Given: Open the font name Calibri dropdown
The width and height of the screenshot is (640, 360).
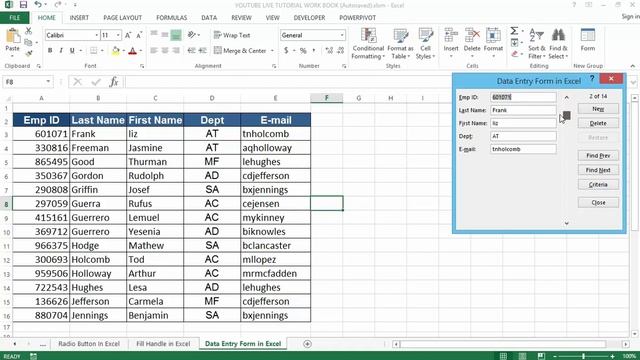Looking at the screenshot, I should 97,36.
